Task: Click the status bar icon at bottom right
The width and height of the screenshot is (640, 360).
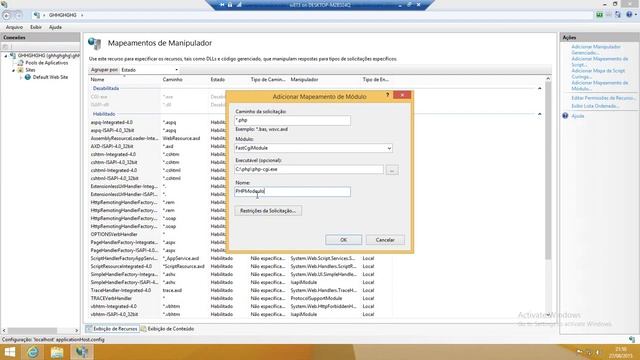Action: tap(632, 340)
